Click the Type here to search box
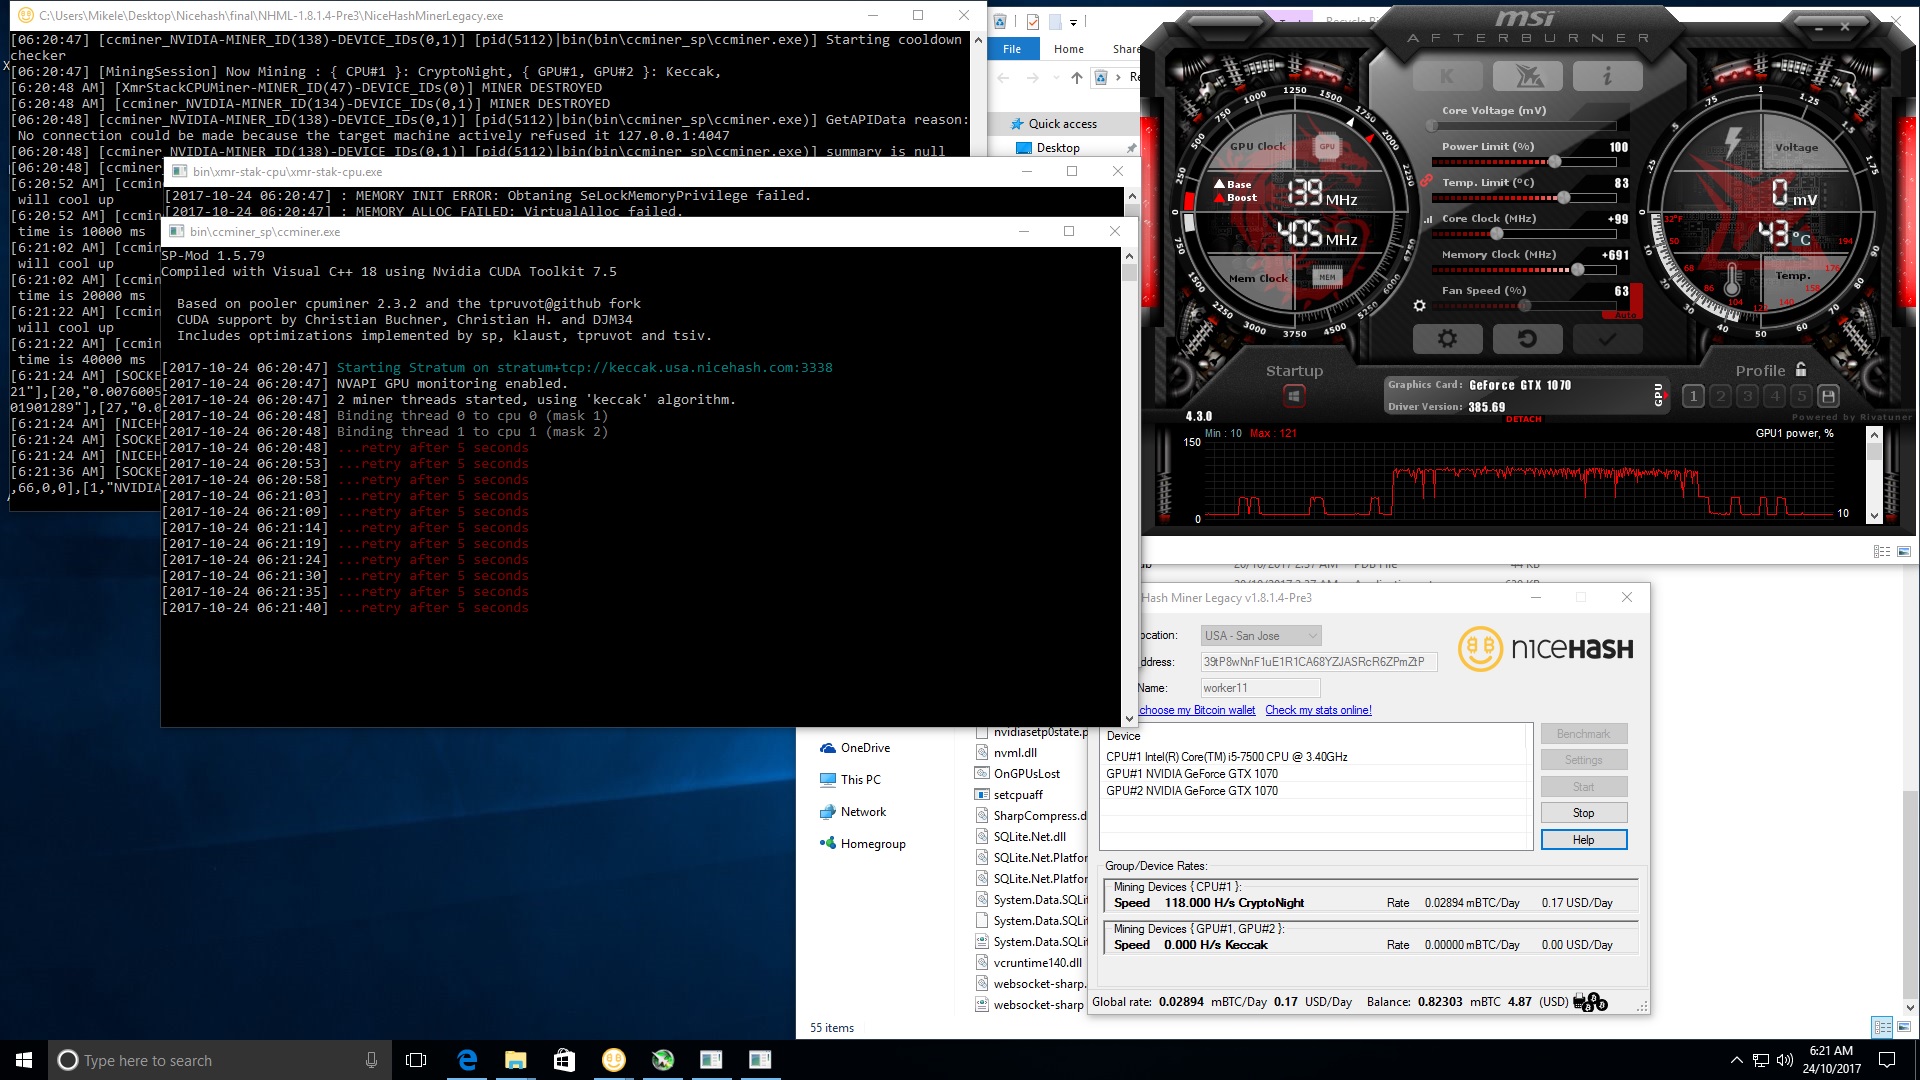The image size is (1920, 1080). pos(218,1060)
